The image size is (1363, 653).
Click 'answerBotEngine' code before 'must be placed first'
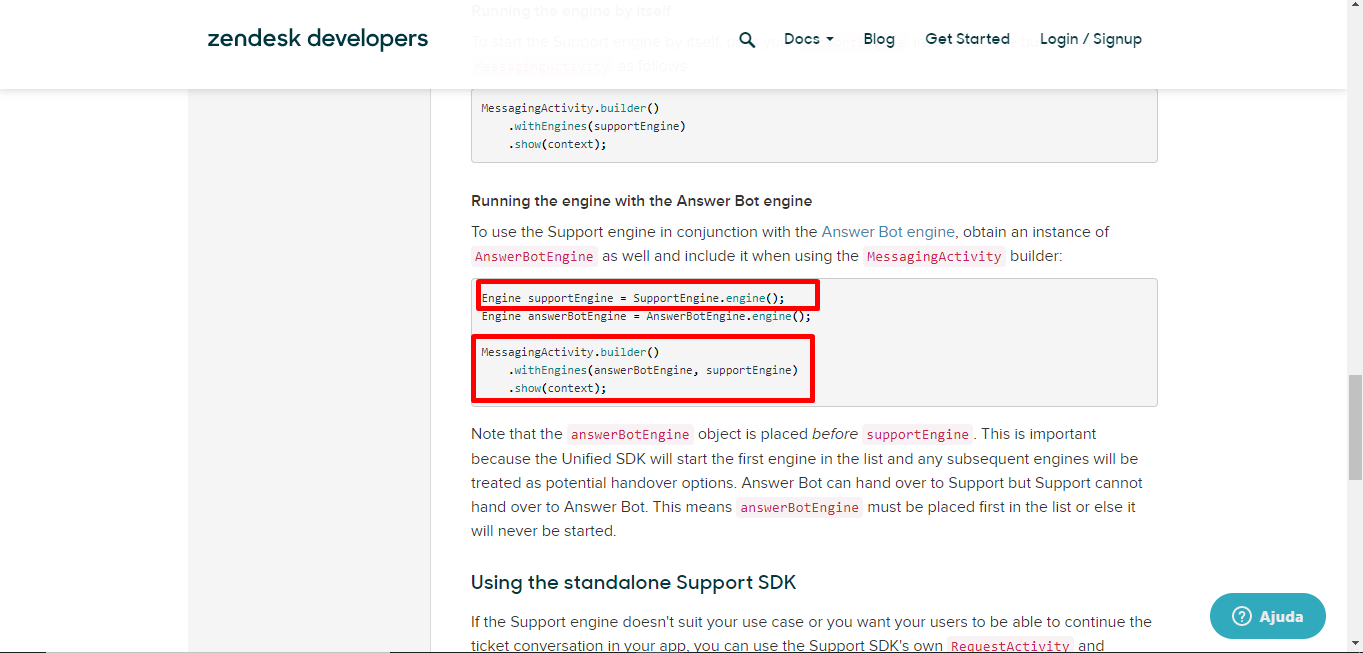(799, 507)
